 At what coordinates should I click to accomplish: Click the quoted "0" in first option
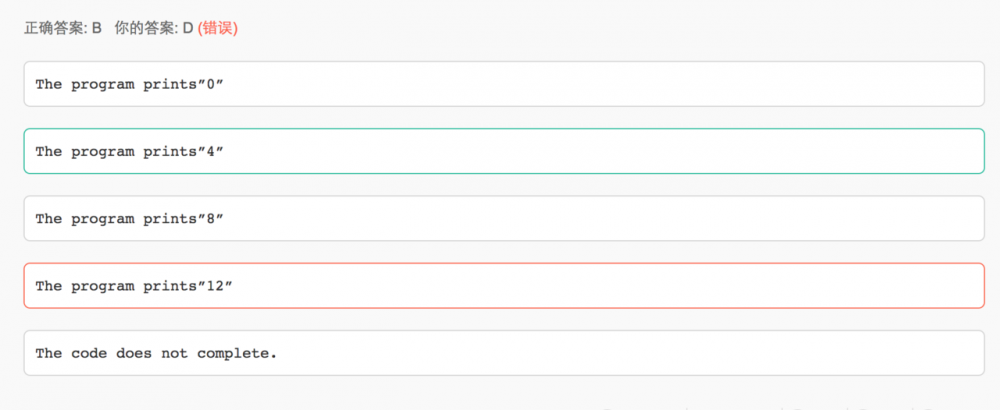tap(207, 84)
